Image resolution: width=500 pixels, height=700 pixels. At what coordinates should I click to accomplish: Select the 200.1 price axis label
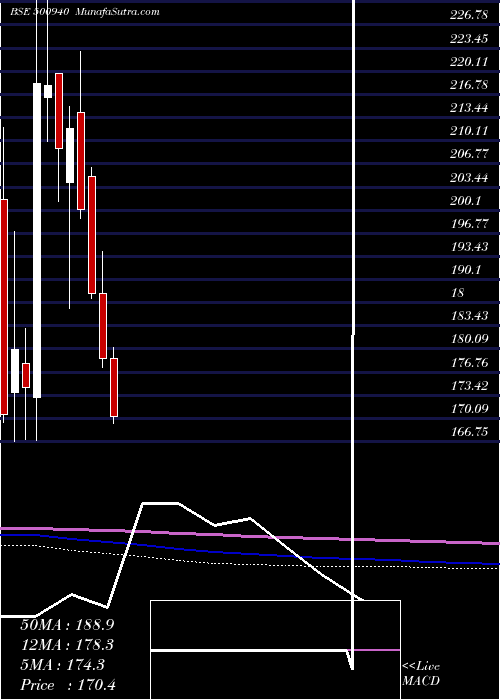(466, 201)
